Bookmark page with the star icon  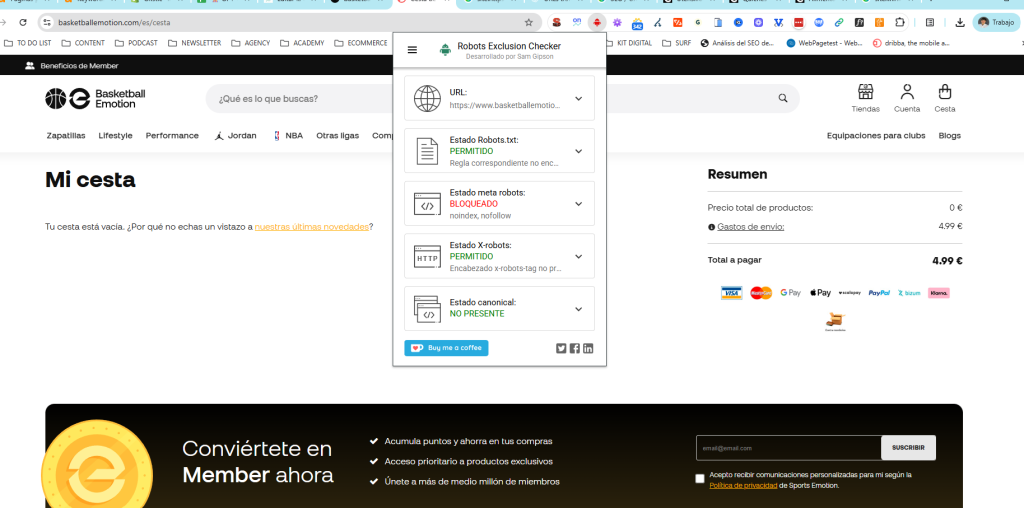pyautogui.click(x=528, y=22)
